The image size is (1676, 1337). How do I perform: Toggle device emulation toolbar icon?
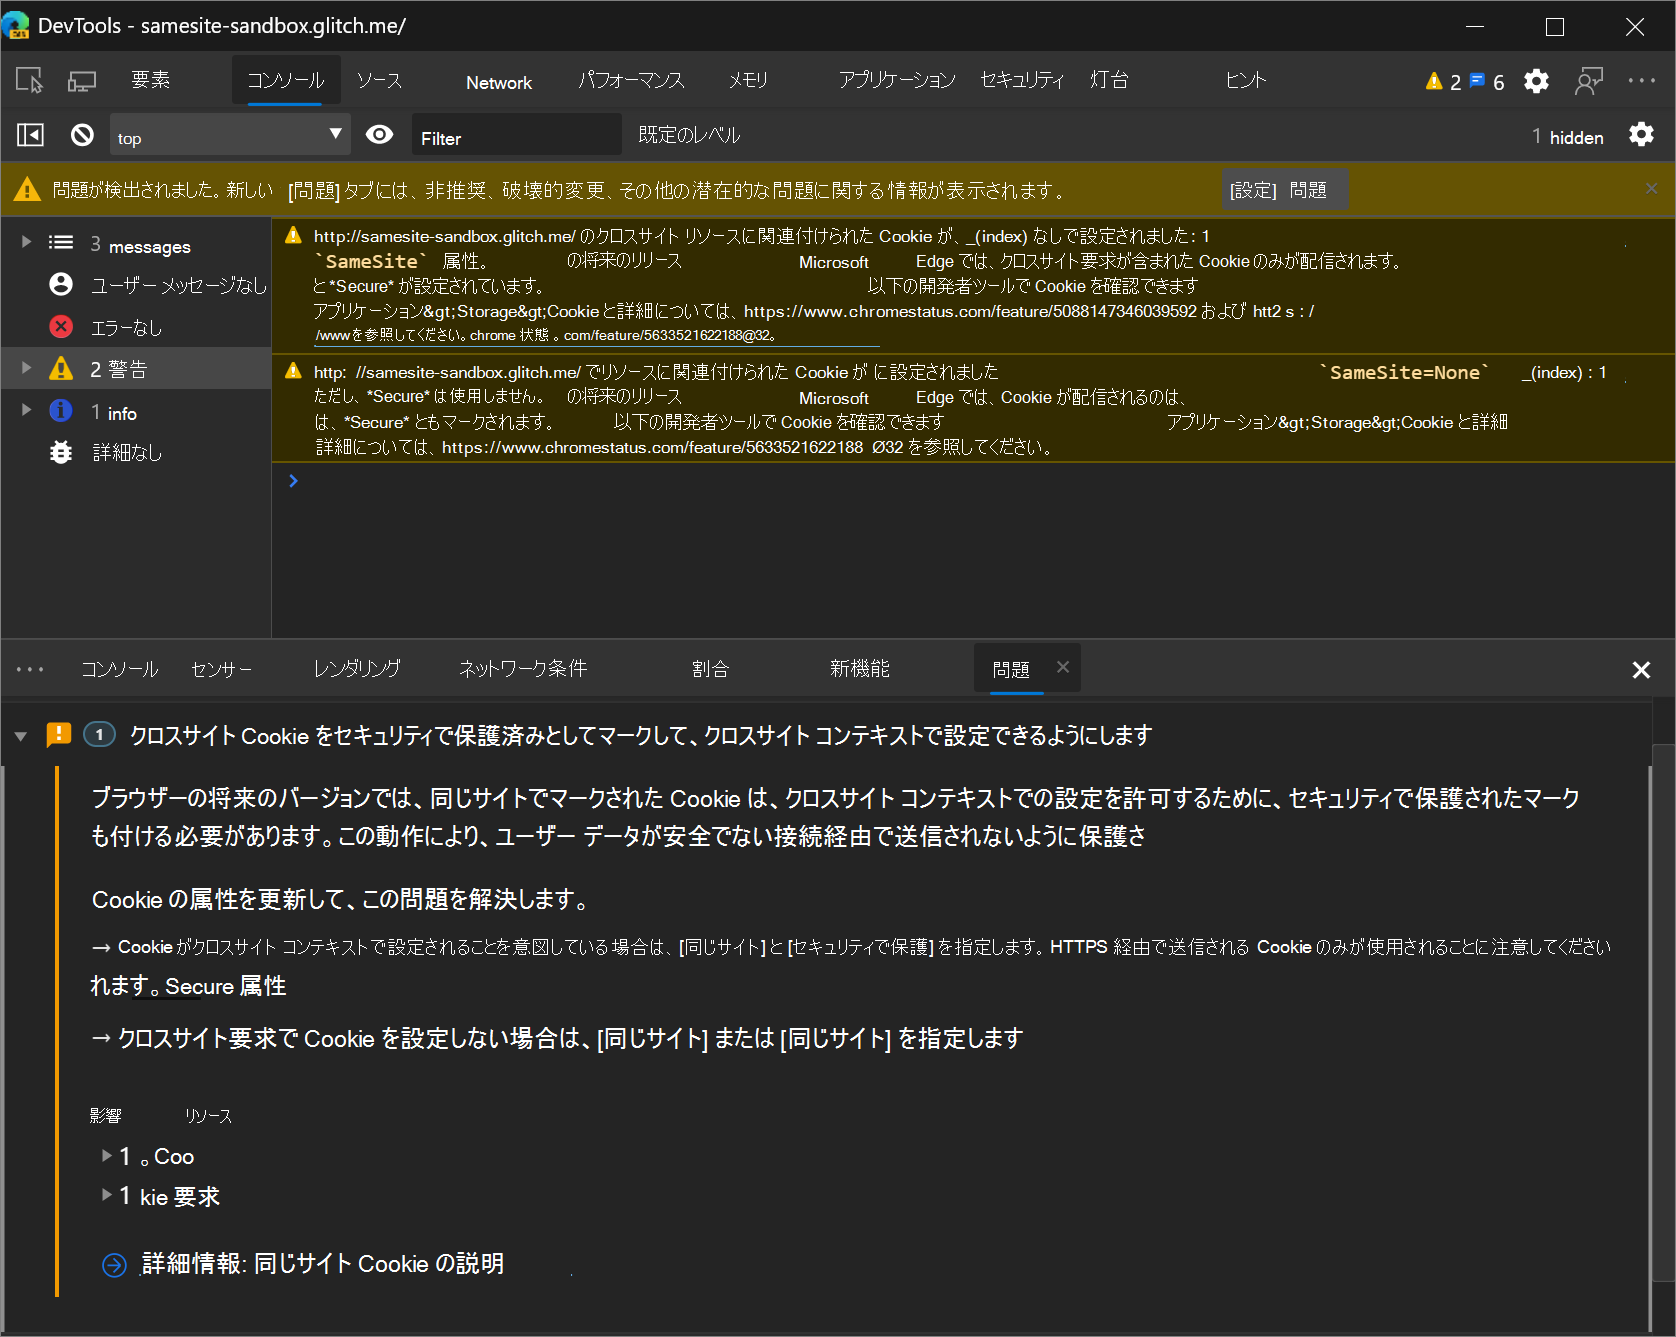pyautogui.click(x=82, y=81)
